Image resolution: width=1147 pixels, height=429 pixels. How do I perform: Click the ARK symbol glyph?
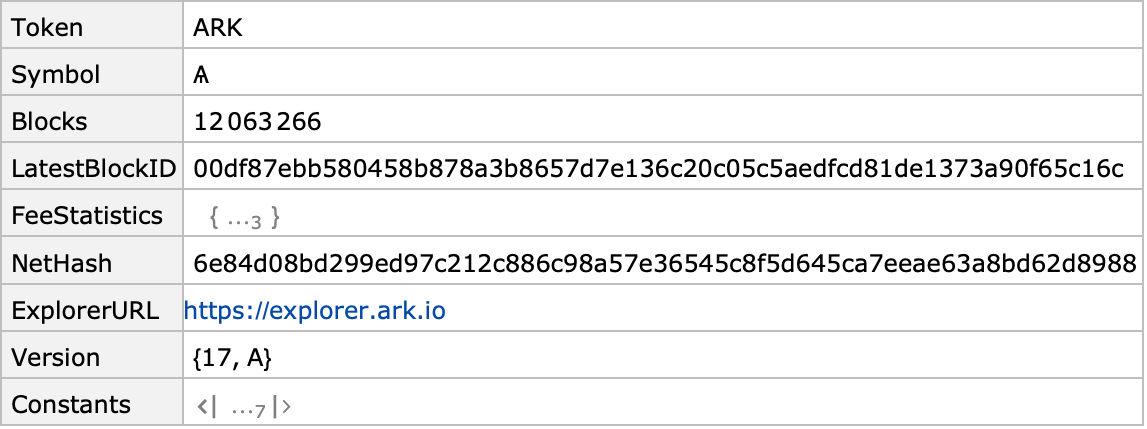point(201,75)
